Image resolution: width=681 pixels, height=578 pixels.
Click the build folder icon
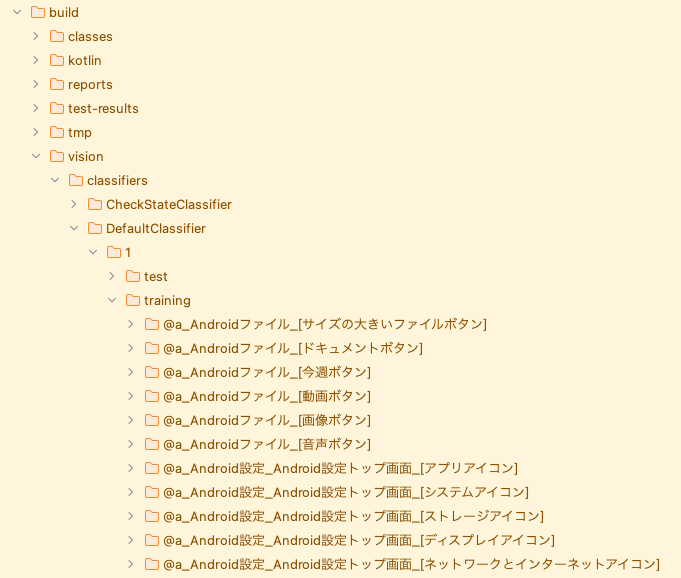pos(38,12)
